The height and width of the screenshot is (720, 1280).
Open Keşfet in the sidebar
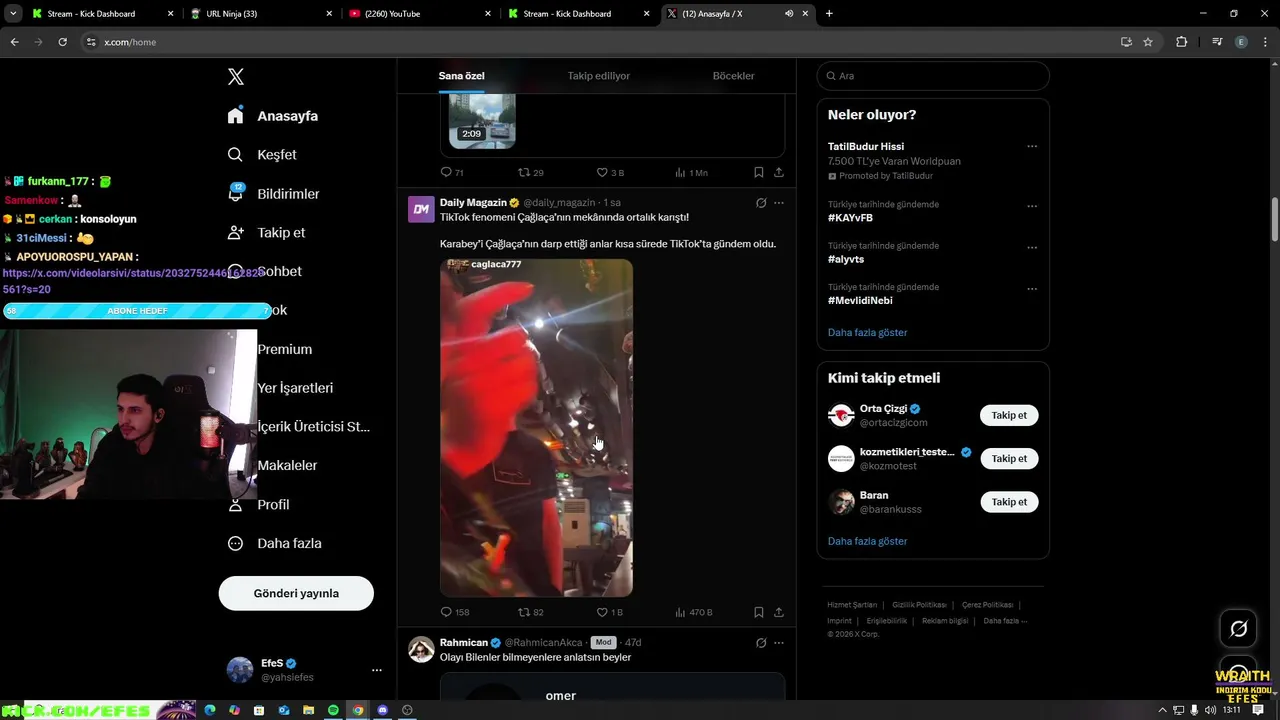point(262,155)
